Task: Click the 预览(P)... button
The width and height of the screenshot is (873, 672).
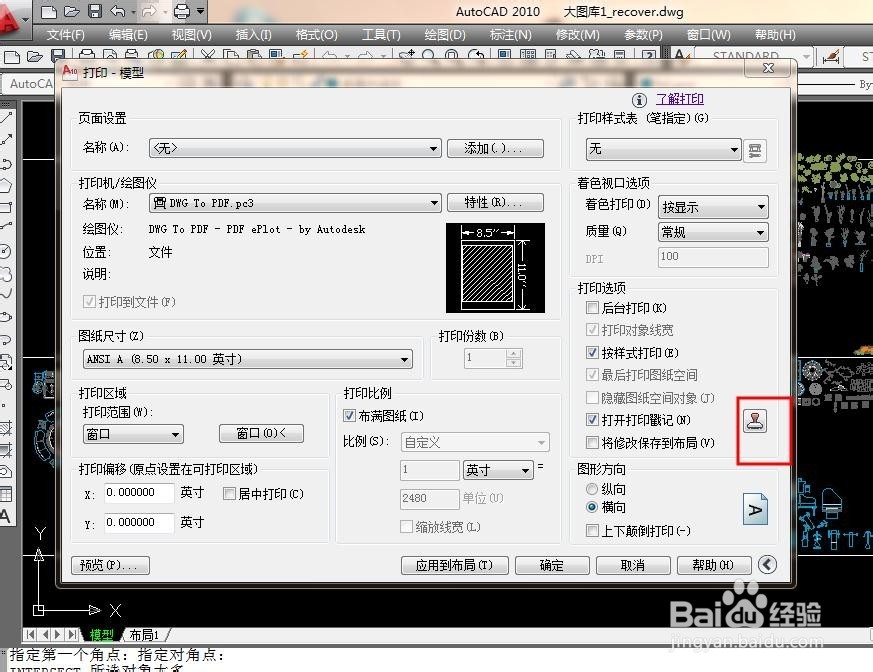Action: point(110,565)
